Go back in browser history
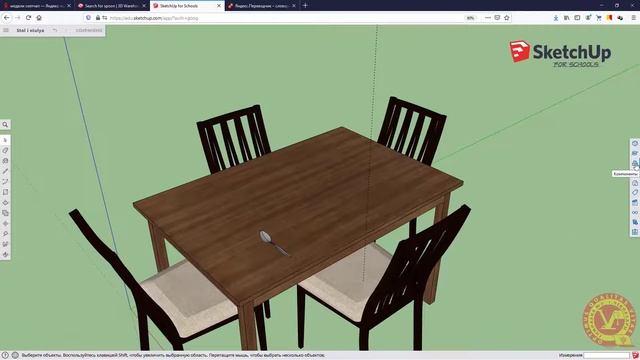 pos(7,18)
